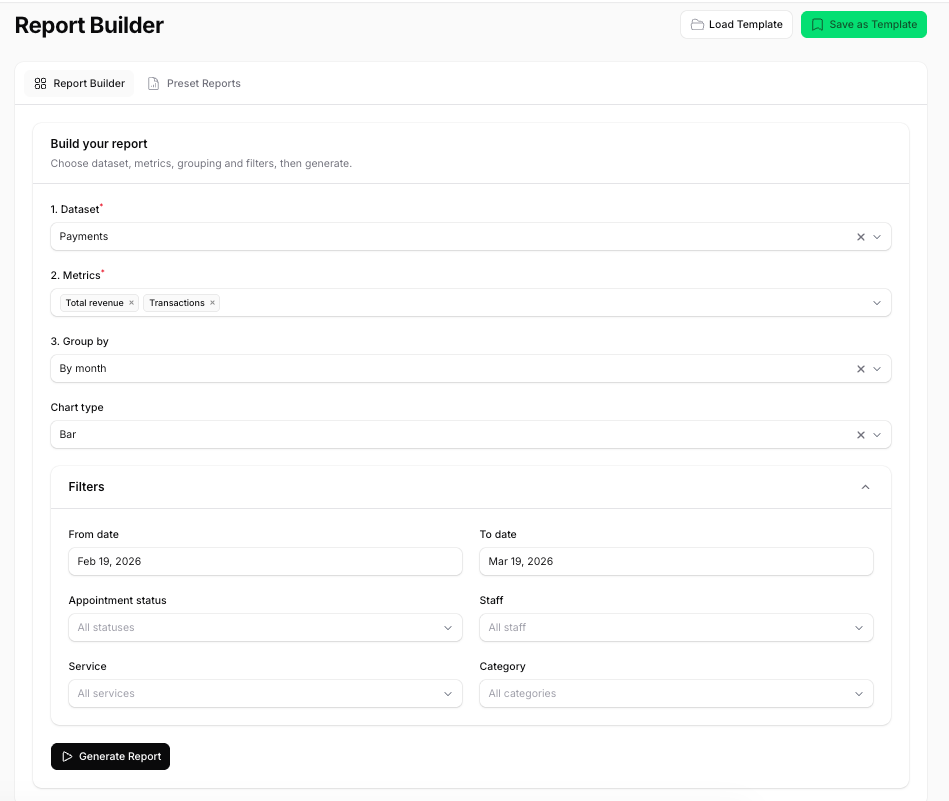Collapse the Filters section
Viewport: 949px width, 801px height.
[x=865, y=487]
